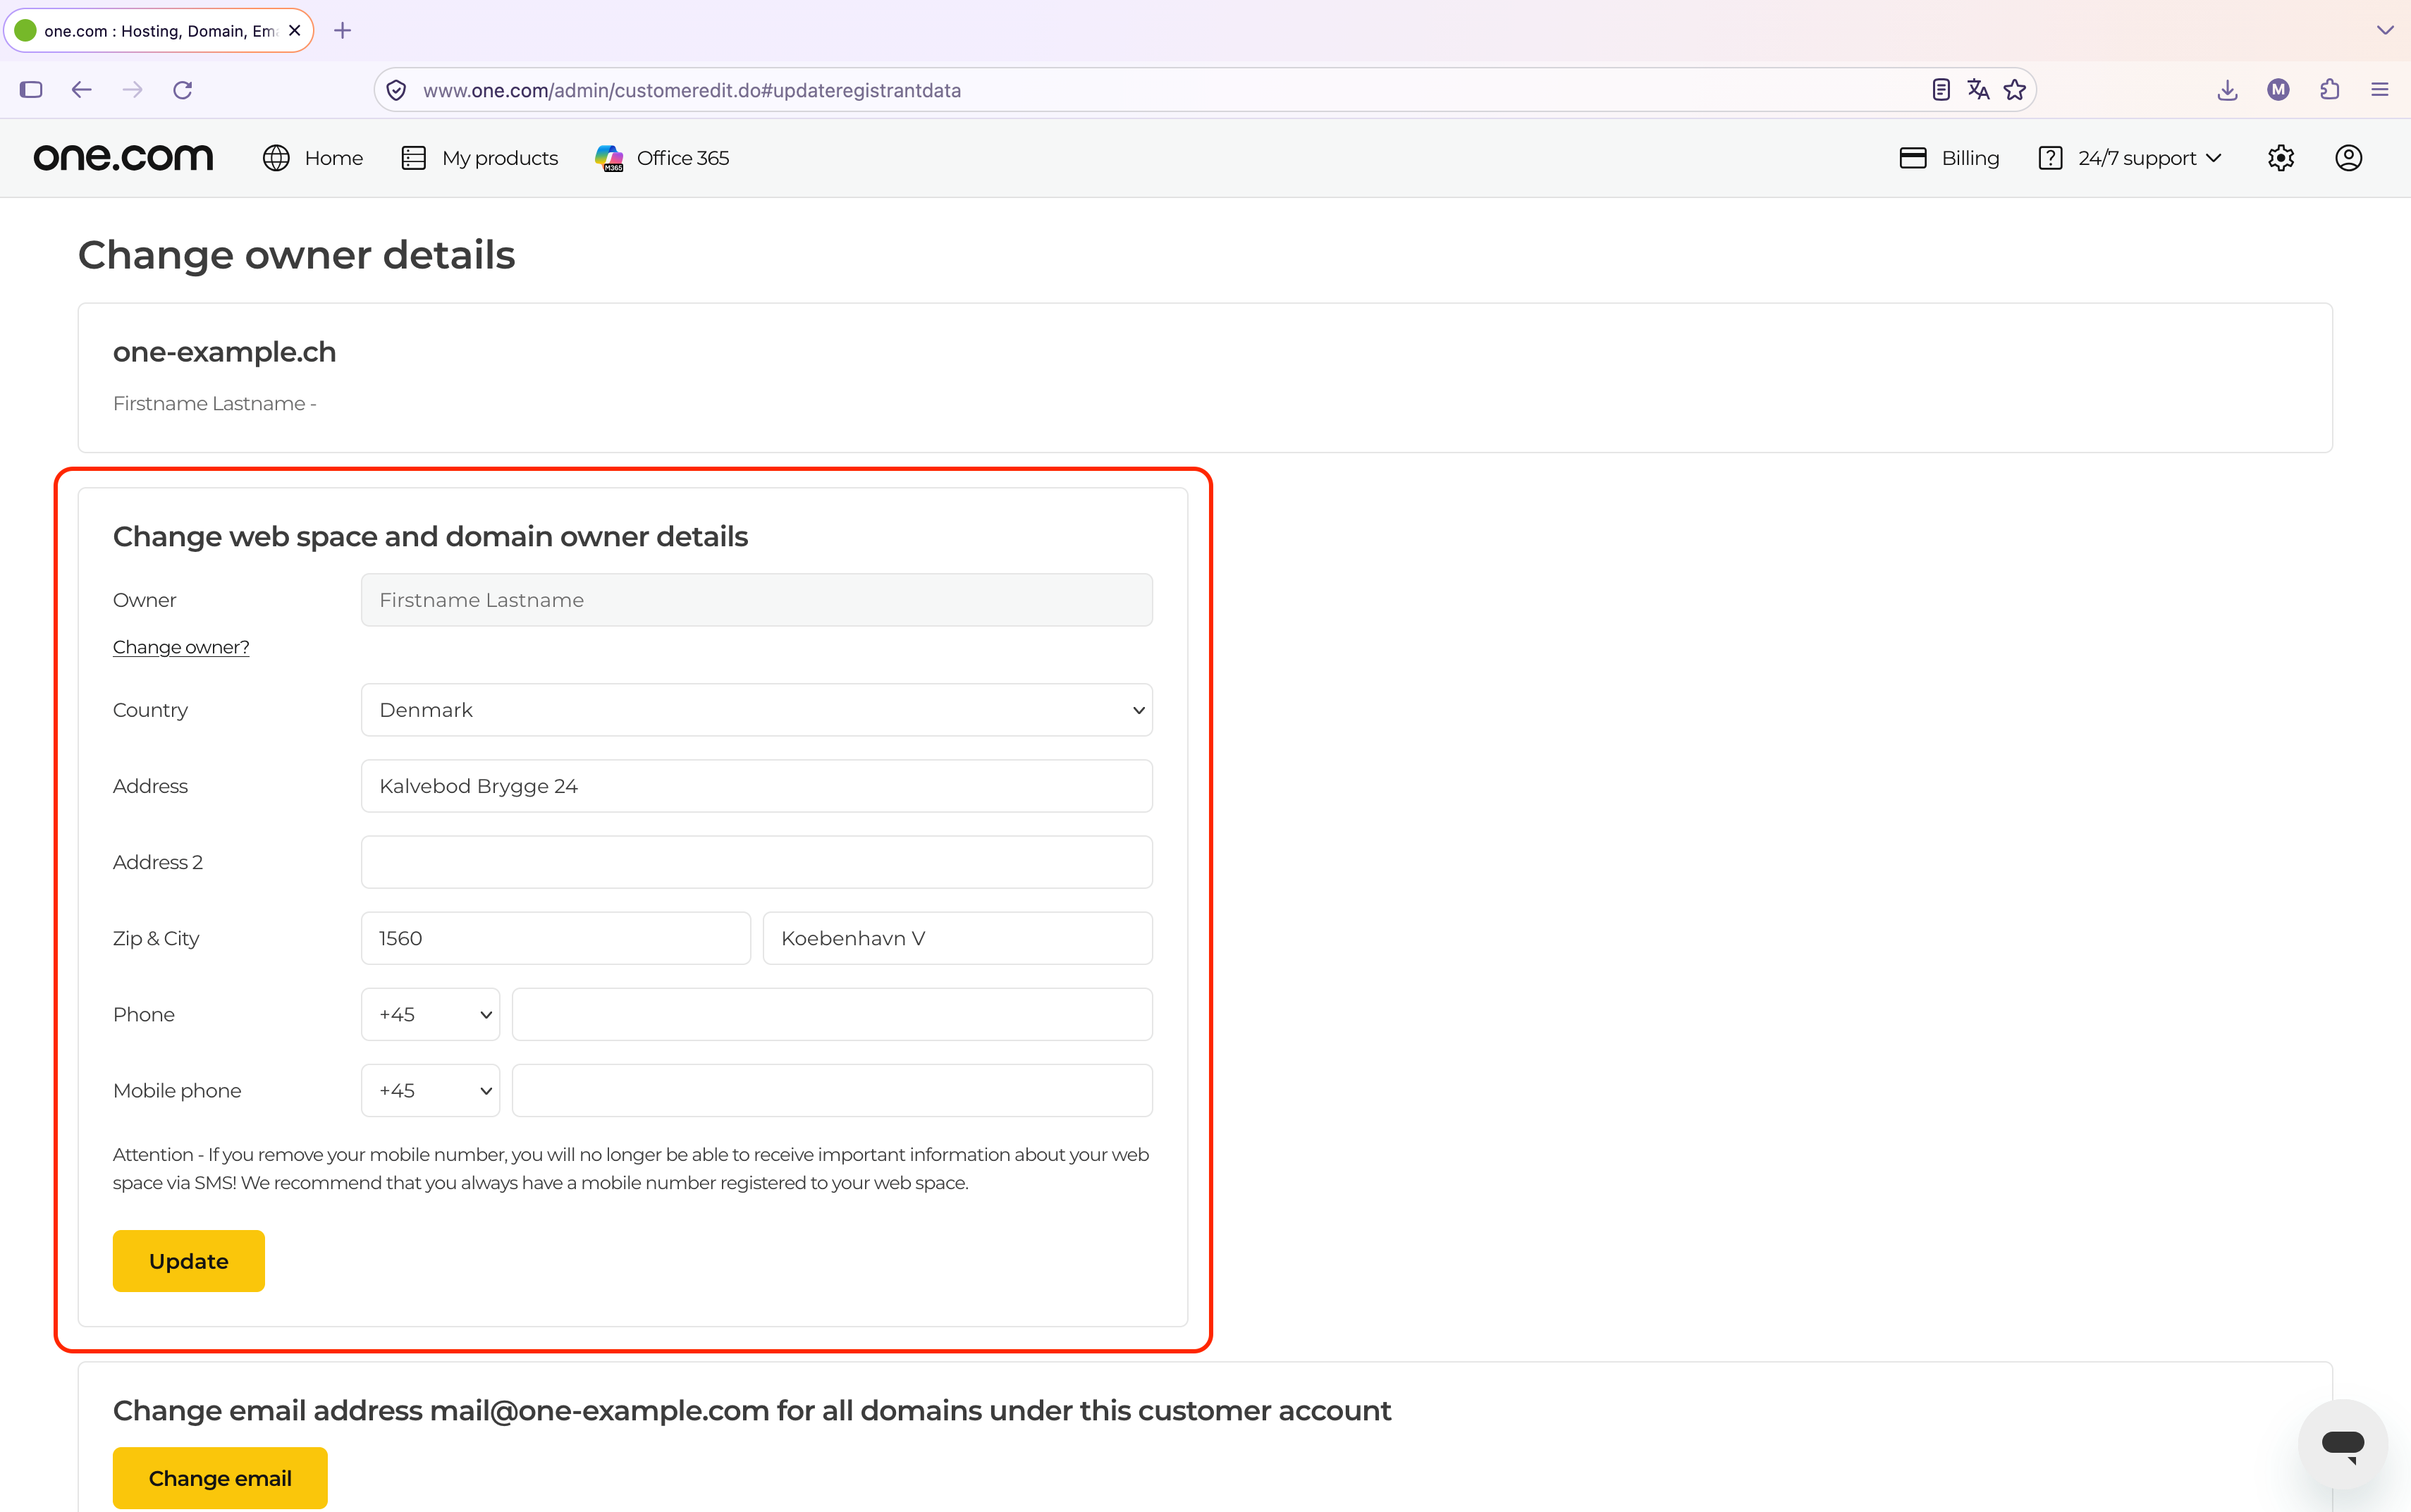Expand the list all tabs chevron
The image size is (2411, 1512).
(2385, 30)
